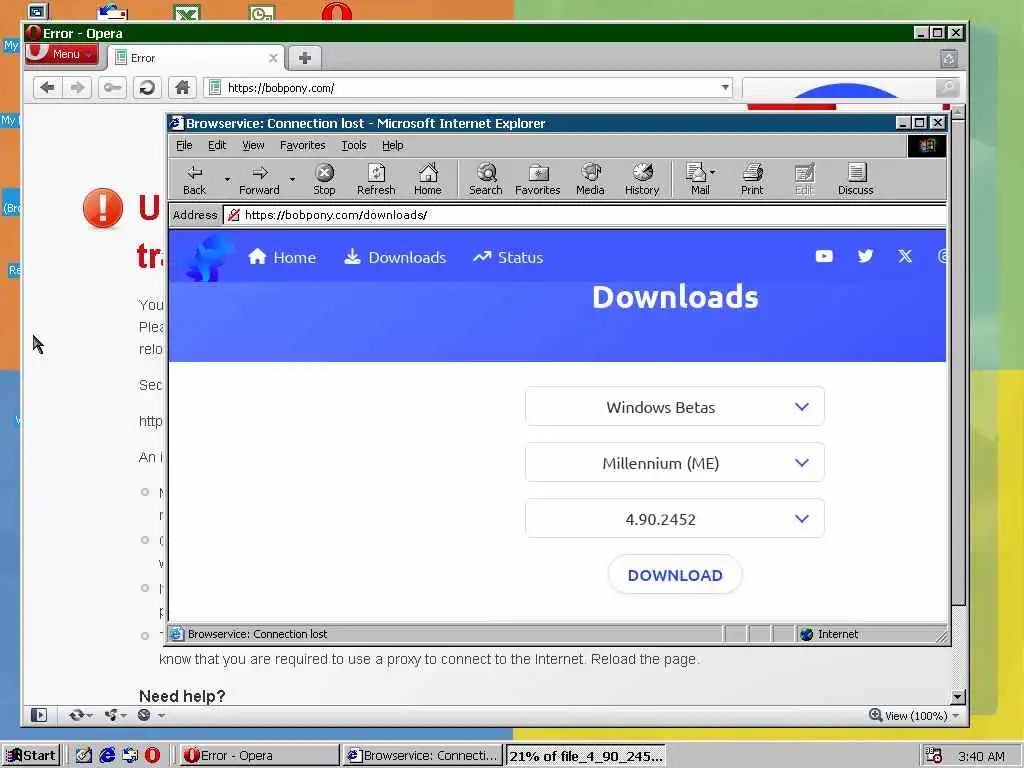Click the Status link in site navigation
The width and height of the screenshot is (1024, 768).
click(508, 257)
